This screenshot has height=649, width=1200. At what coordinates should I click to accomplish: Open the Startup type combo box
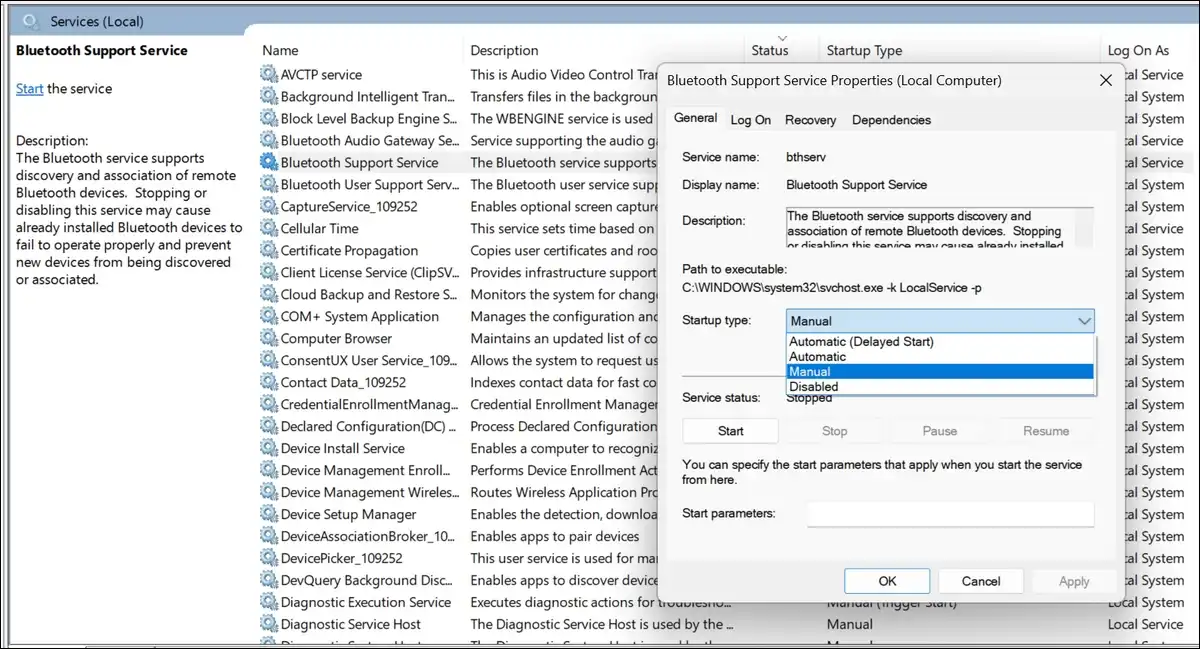(940, 321)
